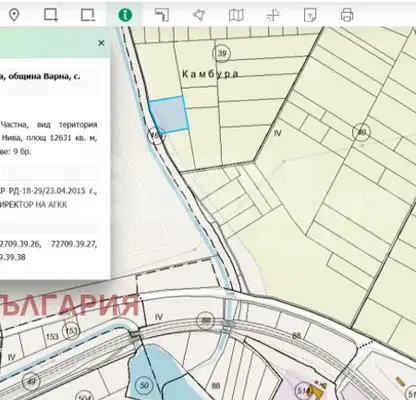Toggle the green info tool
416x400 pixels.
[x=125, y=15]
